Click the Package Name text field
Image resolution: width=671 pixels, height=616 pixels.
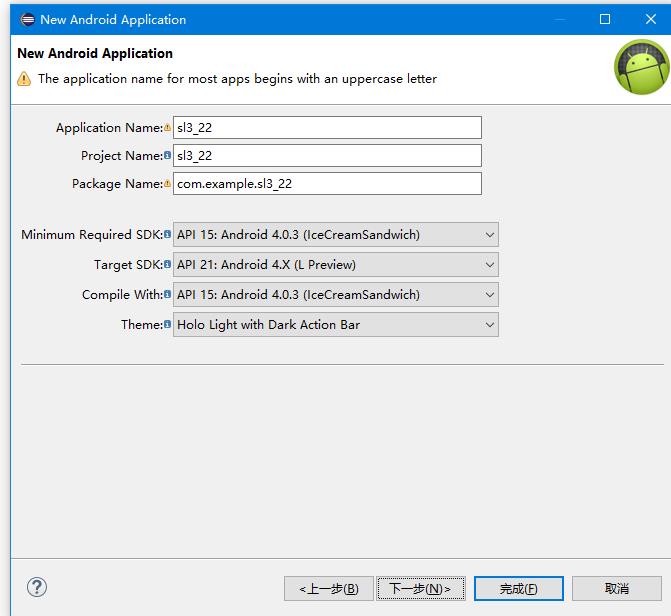point(327,184)
